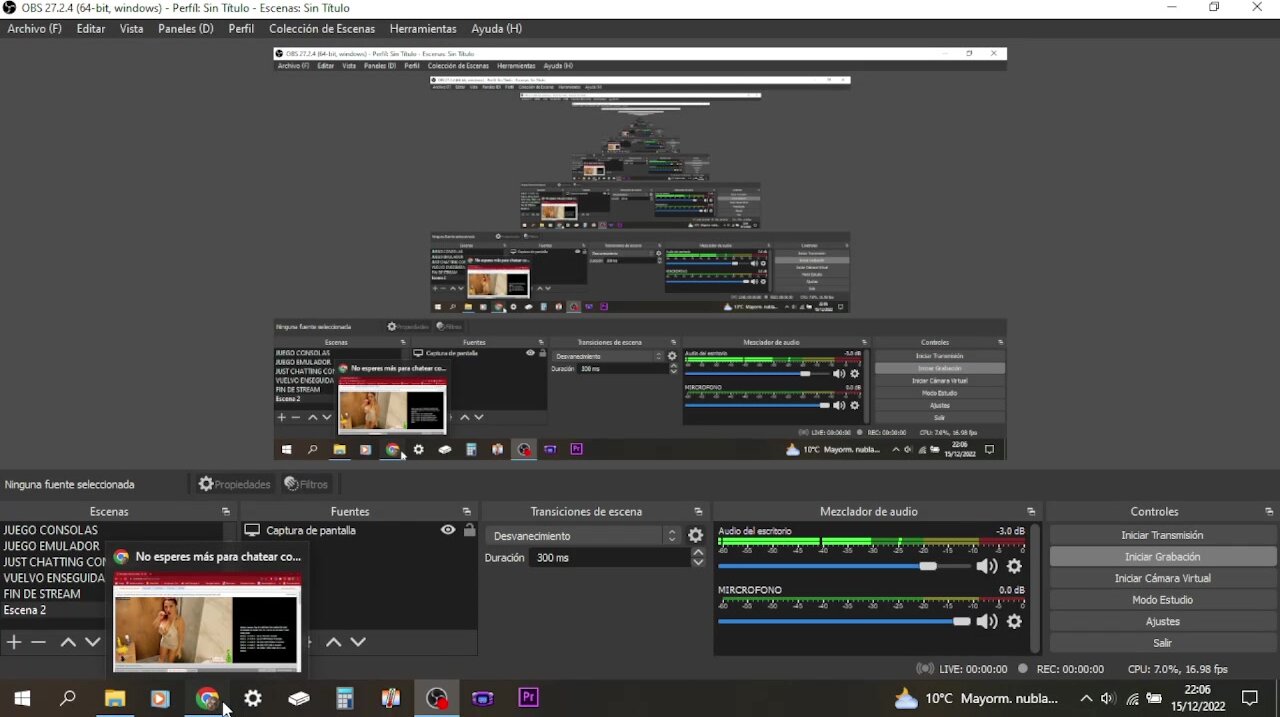Screen dimensions: 1280x717
Task: Select the JUEGO CONSOLAS scene
Action: pyautogui.click(x=51, y=530)
